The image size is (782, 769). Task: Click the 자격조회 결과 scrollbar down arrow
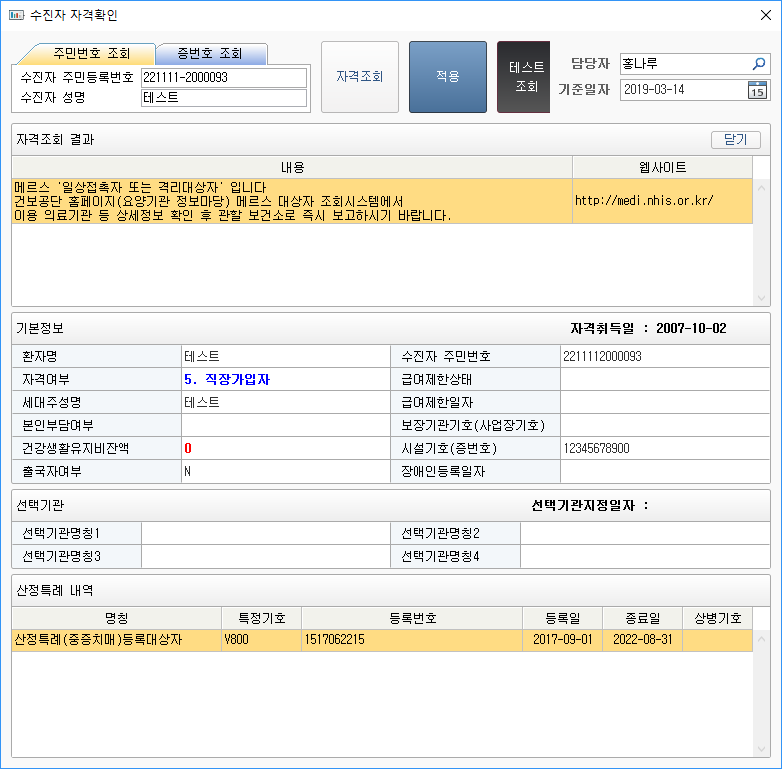coord(761,298)
